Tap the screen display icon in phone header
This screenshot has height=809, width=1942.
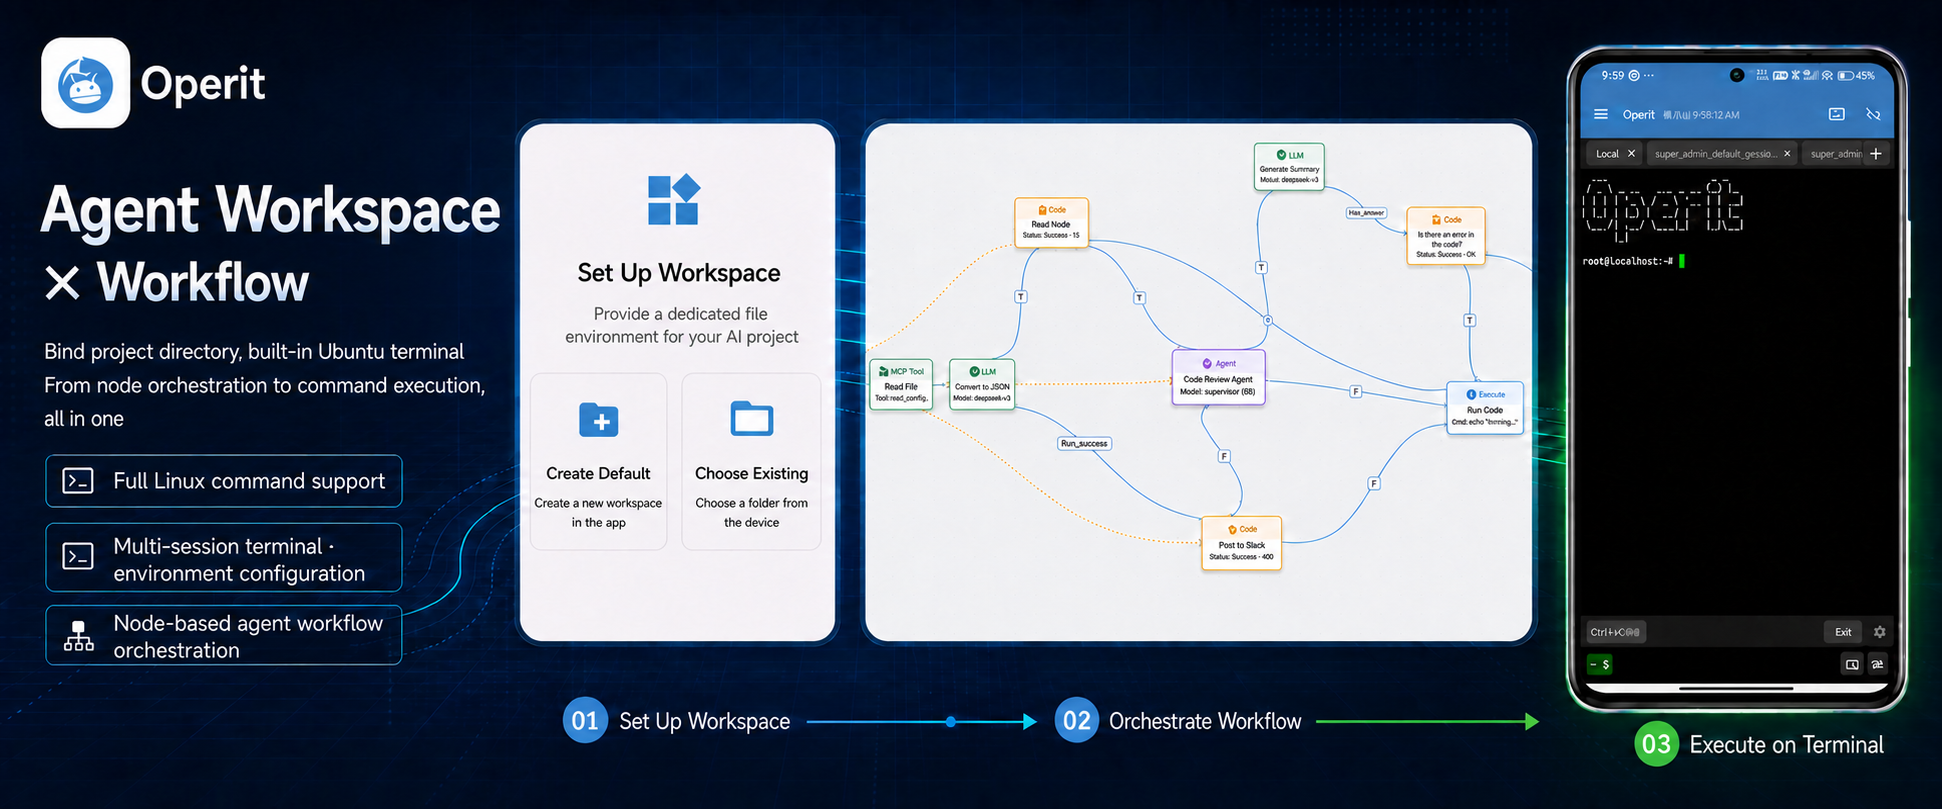click(x=1836, y=114)
